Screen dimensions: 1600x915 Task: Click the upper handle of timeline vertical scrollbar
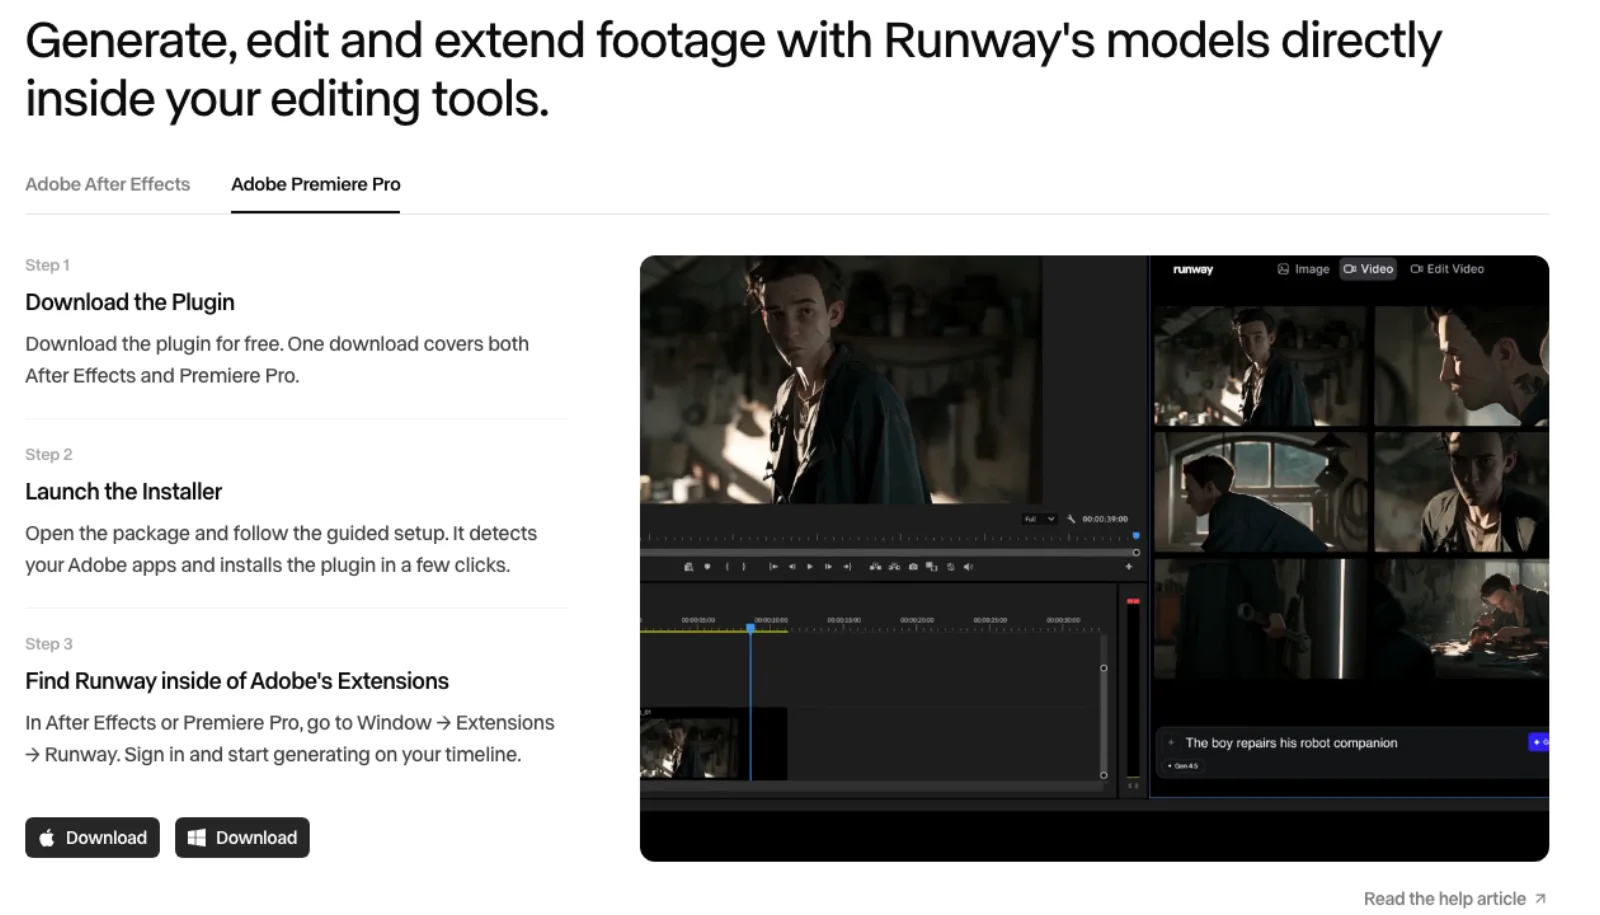[1104, 668]
